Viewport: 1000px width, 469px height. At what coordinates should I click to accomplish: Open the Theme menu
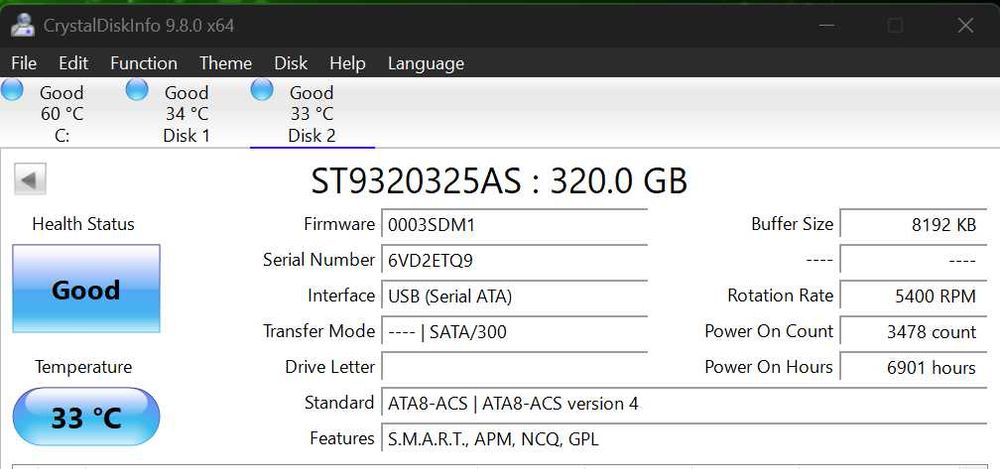point(225,63)
